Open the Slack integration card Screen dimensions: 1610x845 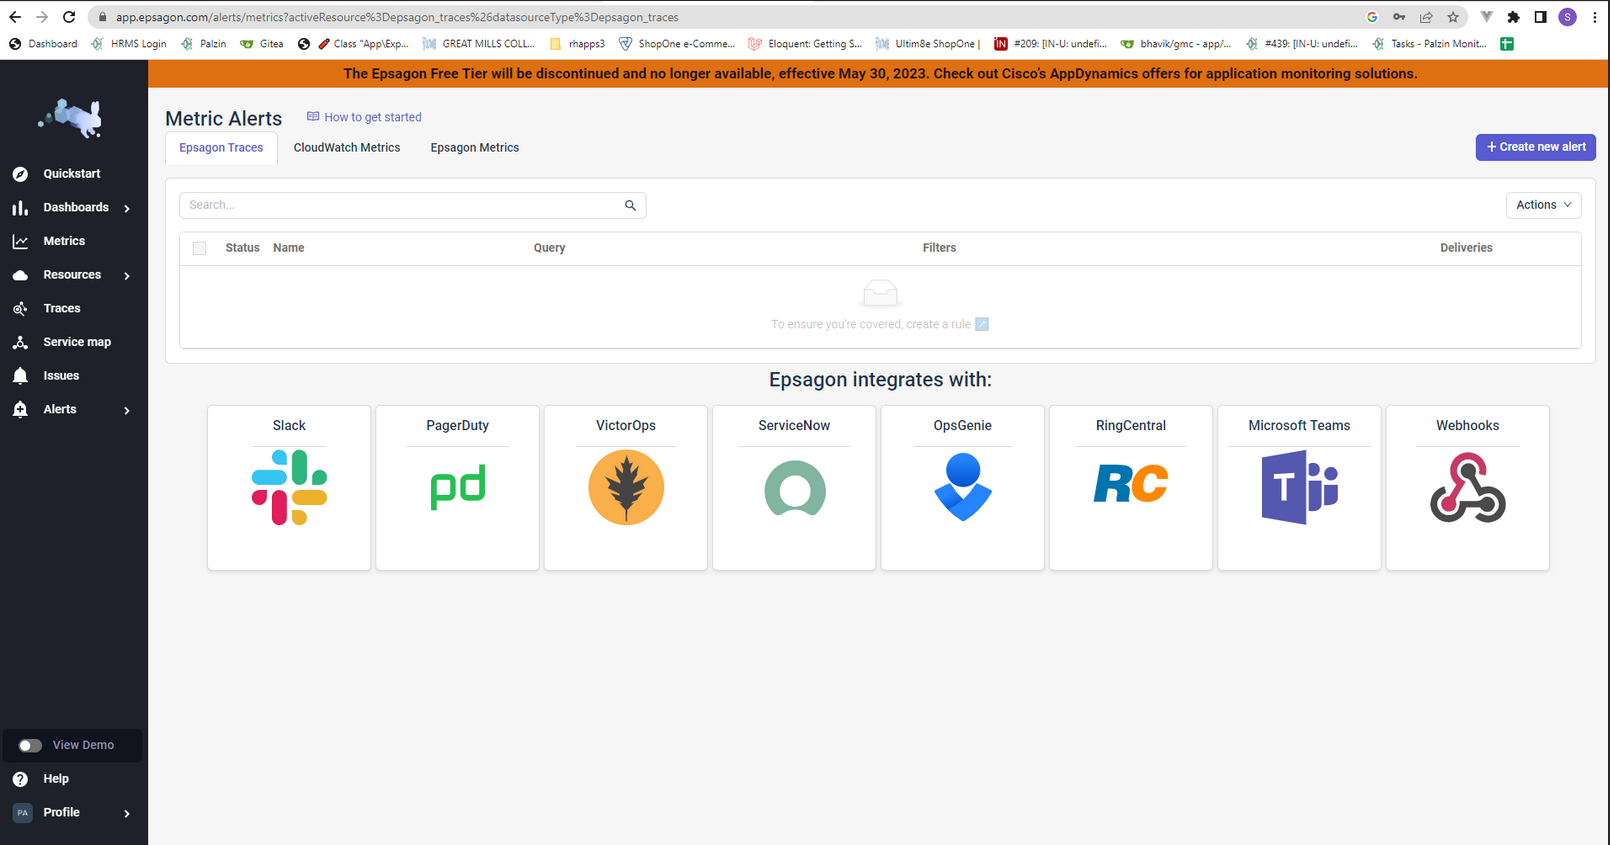(289, 487)
